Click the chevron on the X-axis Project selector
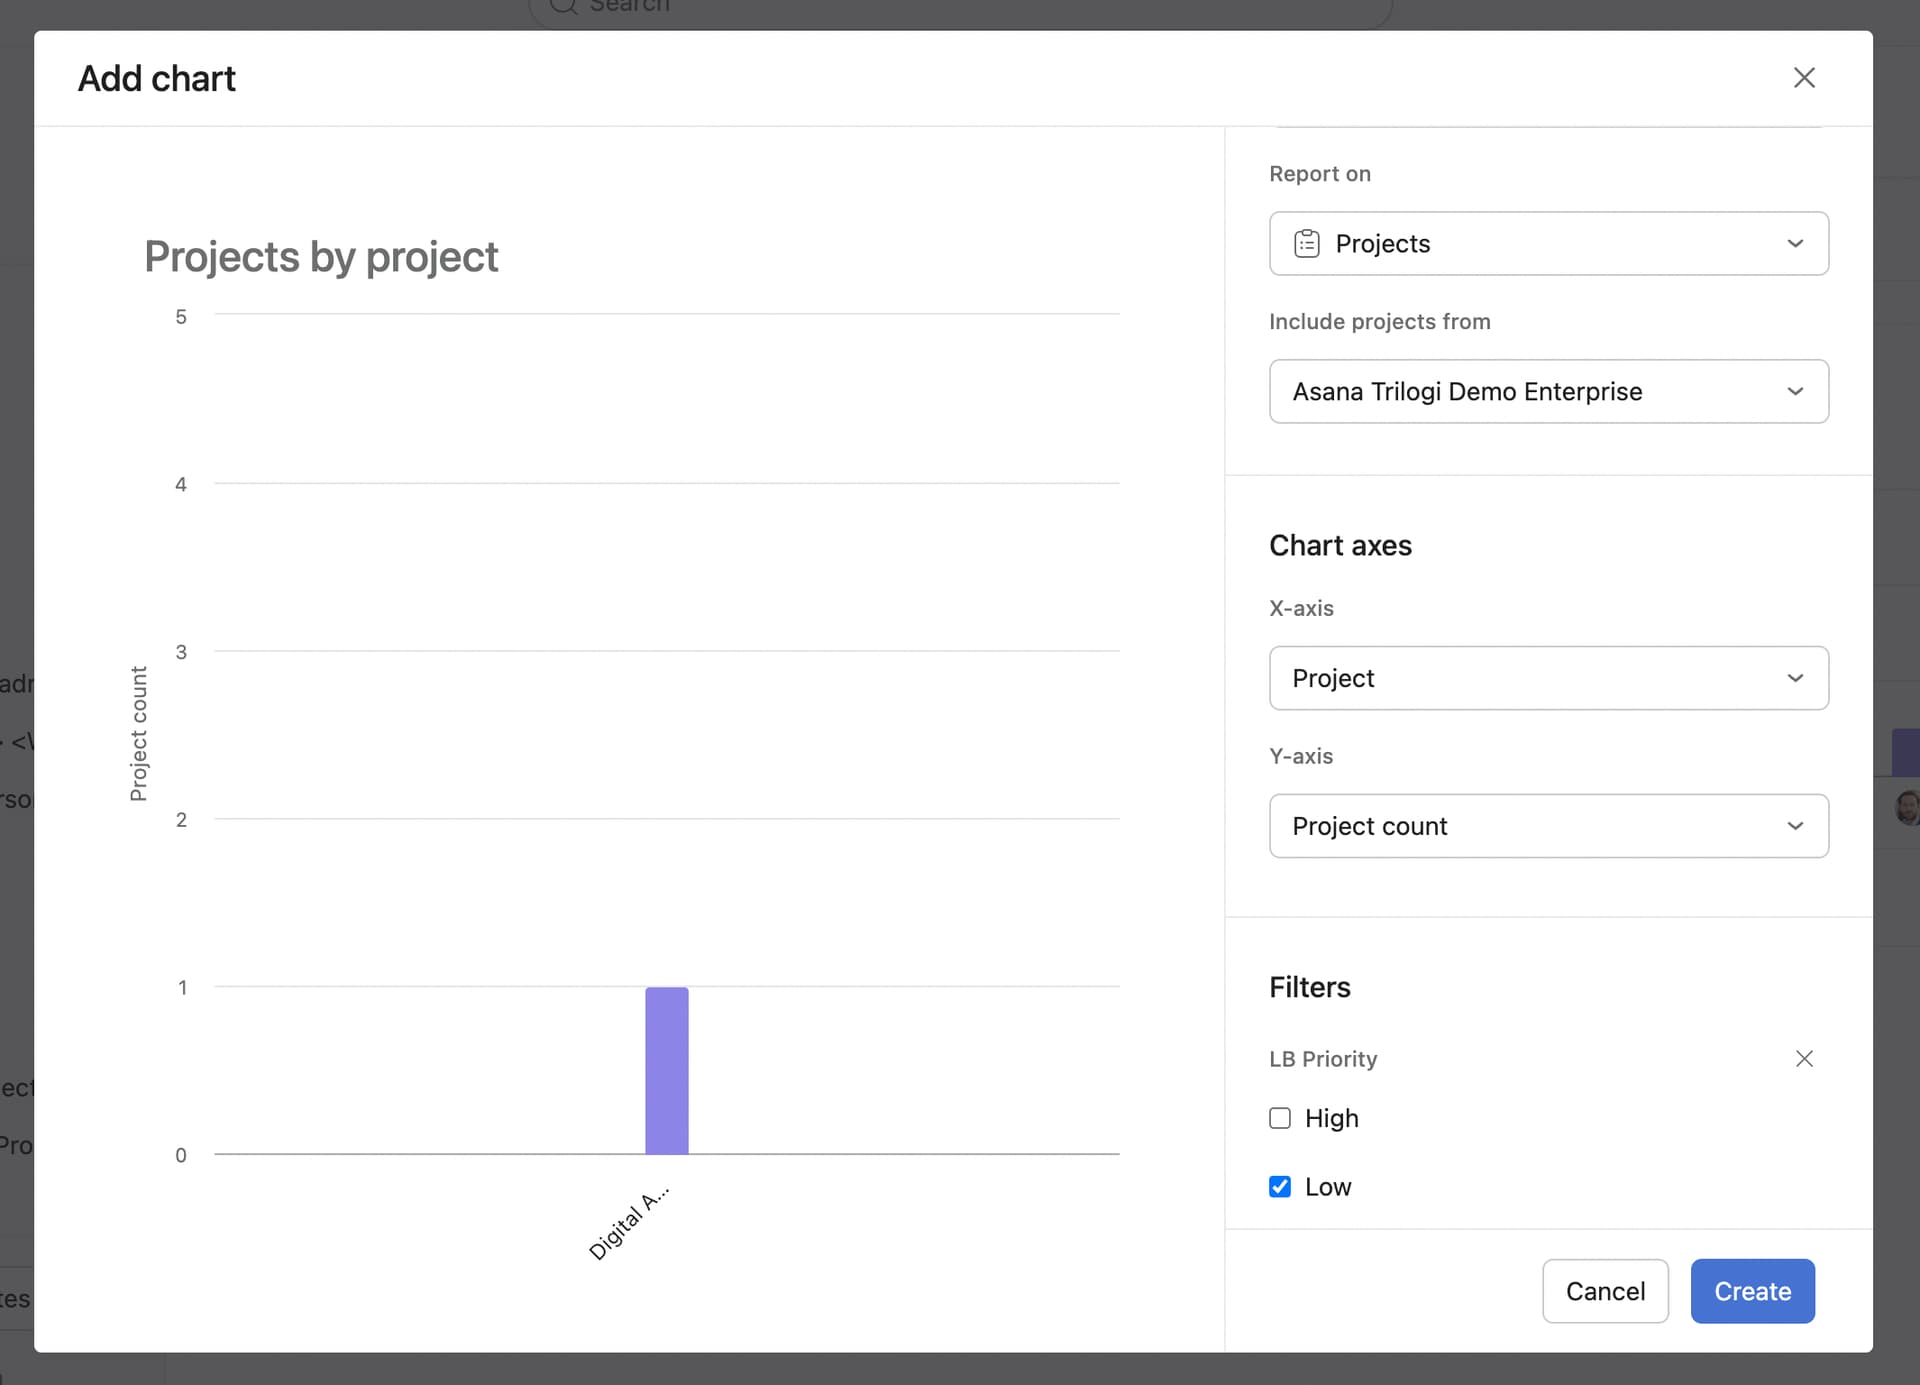The width and height of the screenshot is (1920, 1385). tap(1796, 678)
